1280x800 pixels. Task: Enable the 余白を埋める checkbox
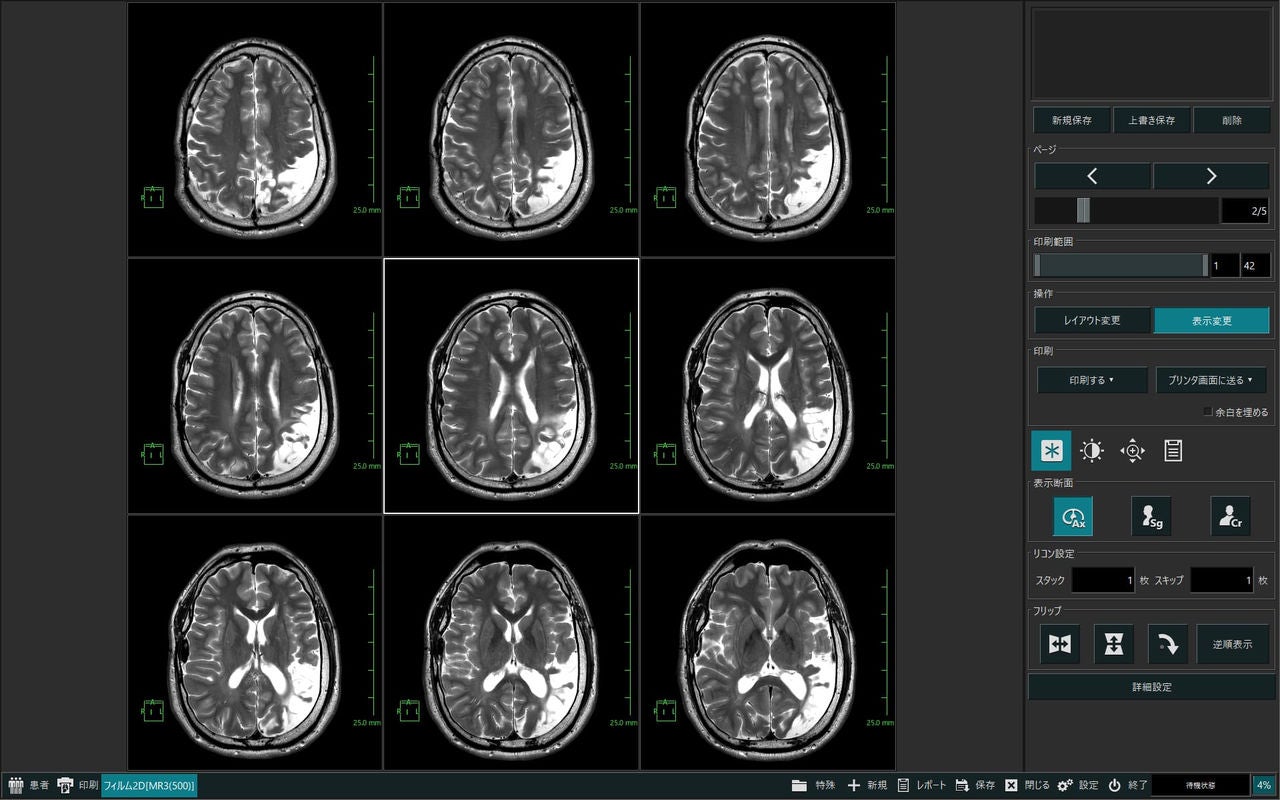pyautogui.click(x=1208, y=411)
